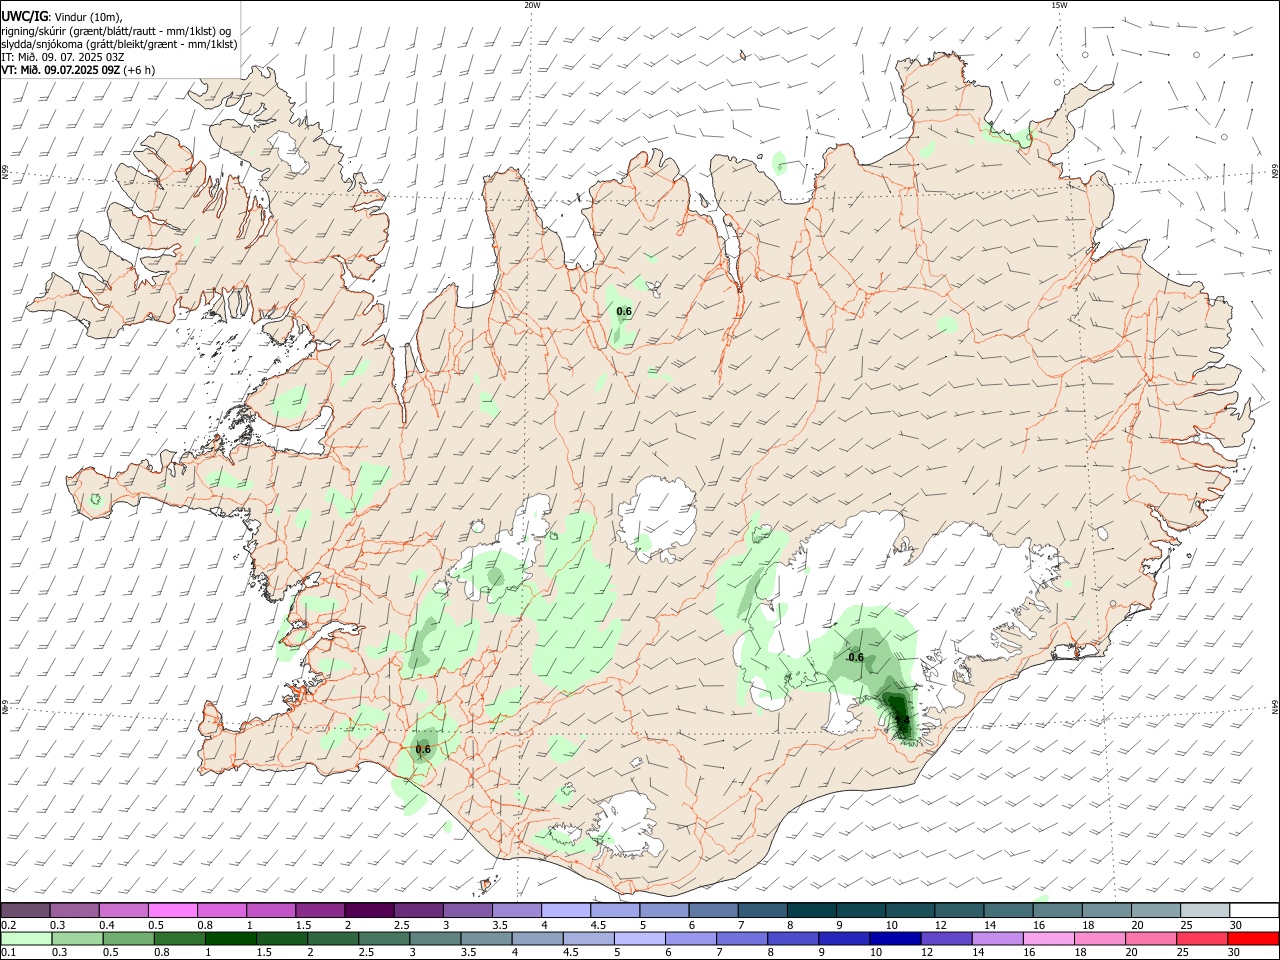Click the 'IT: Mið. 09. 07. 2025 03Z' line

63,57
